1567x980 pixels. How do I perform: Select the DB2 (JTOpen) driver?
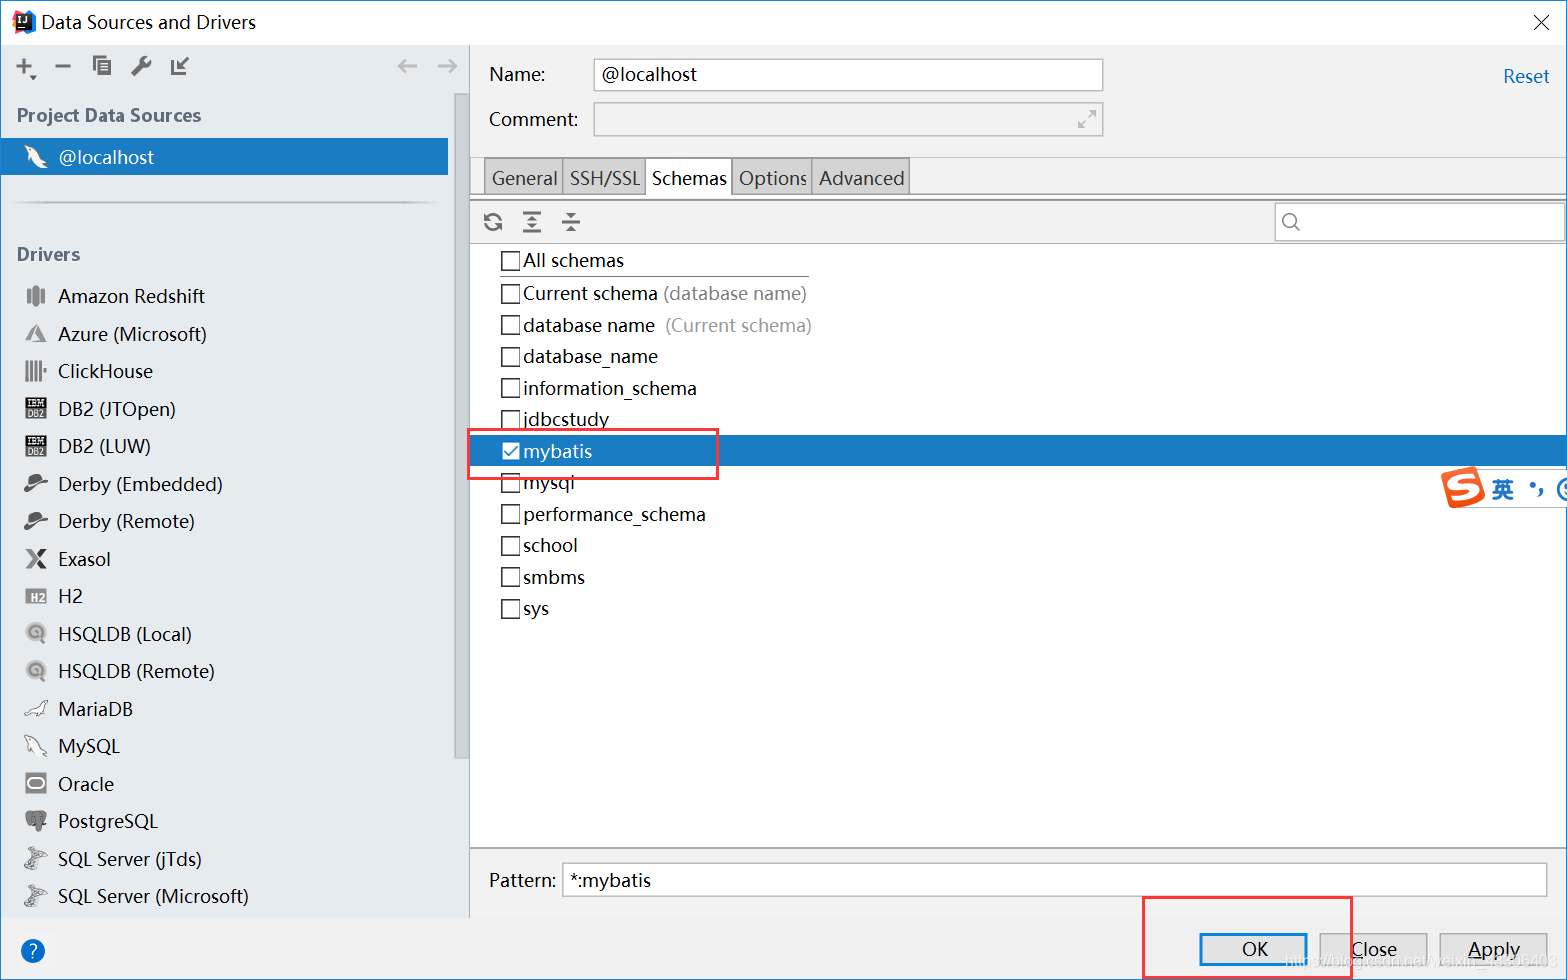[x=116, y=409]
